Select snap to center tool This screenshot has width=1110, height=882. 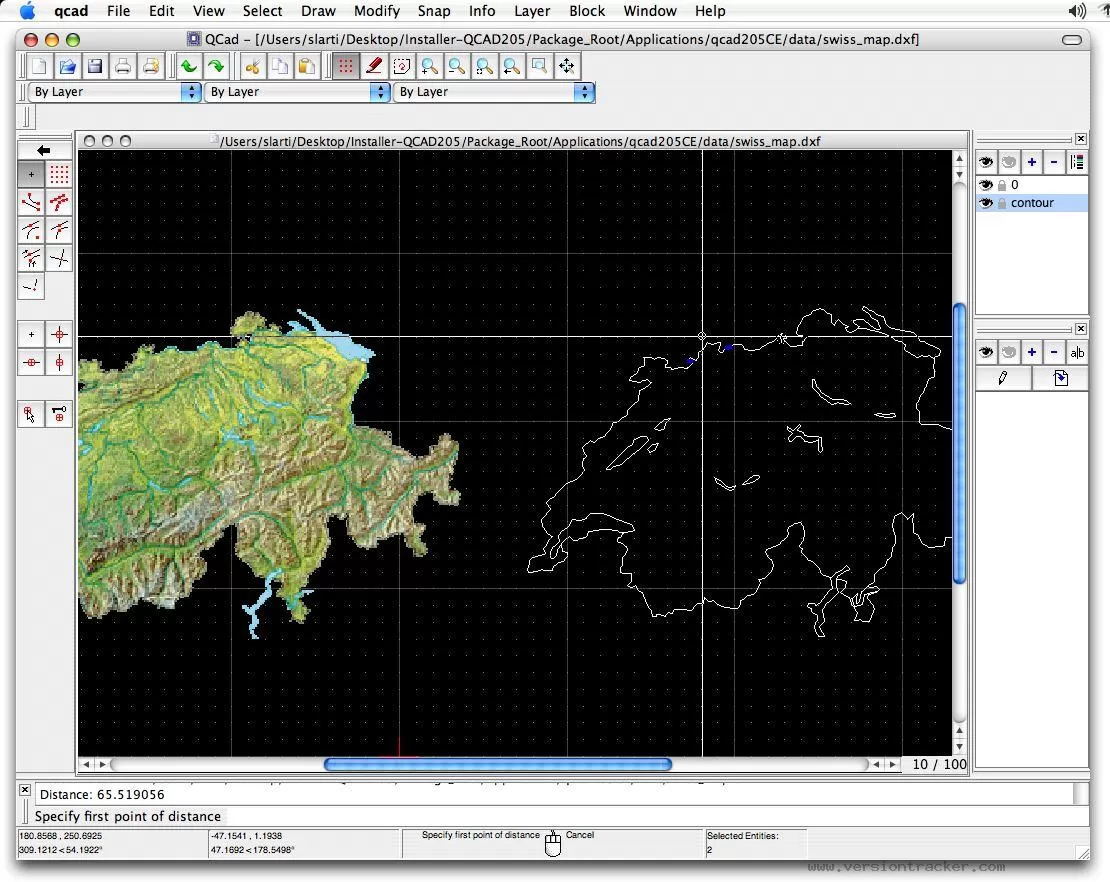31,231
